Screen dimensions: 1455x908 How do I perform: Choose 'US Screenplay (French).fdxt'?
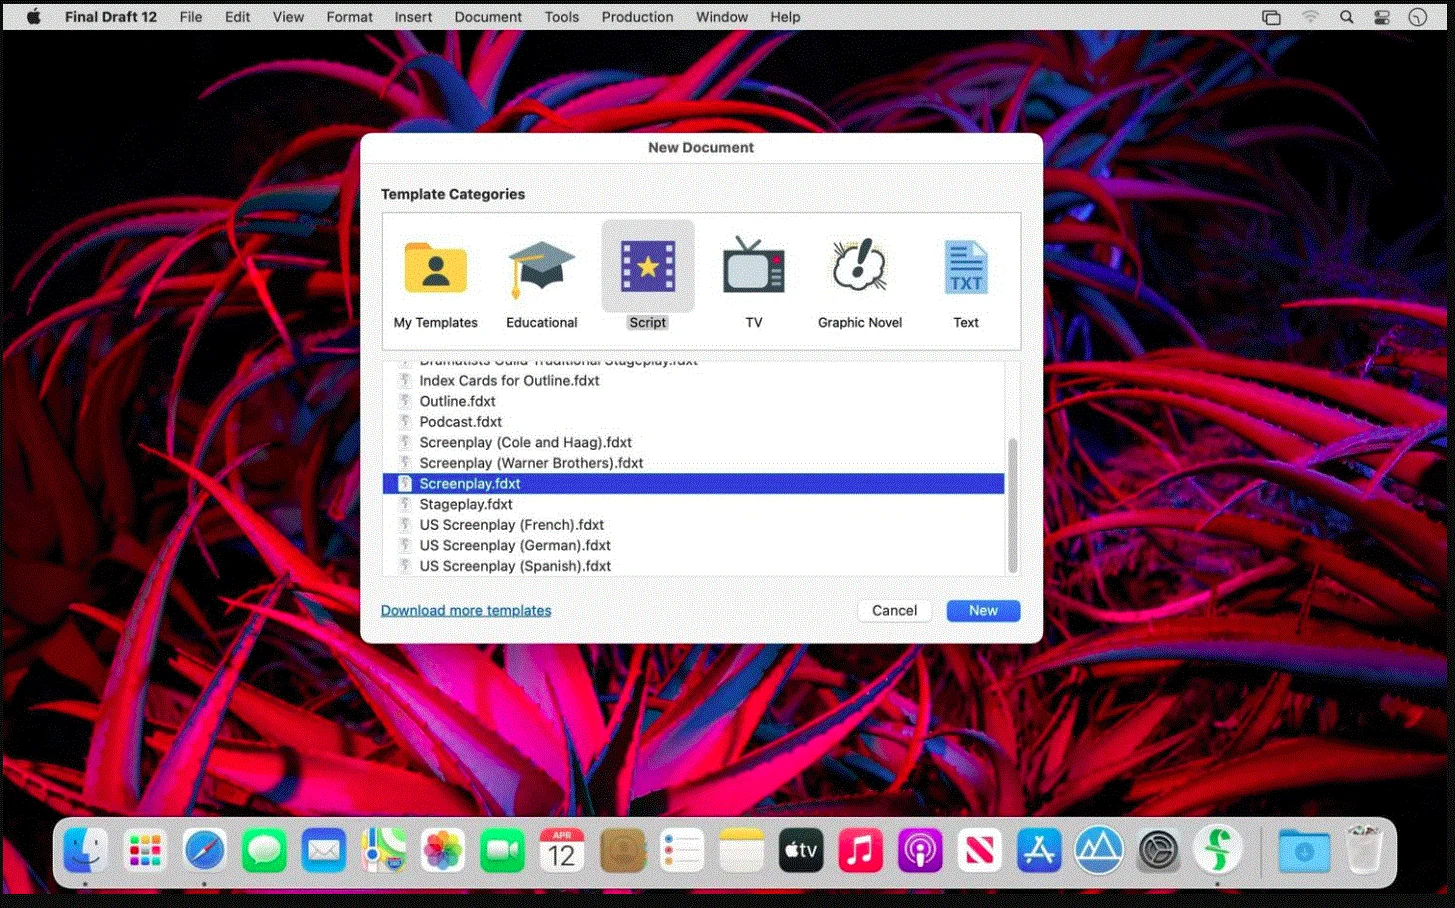(x=693, y=524)
